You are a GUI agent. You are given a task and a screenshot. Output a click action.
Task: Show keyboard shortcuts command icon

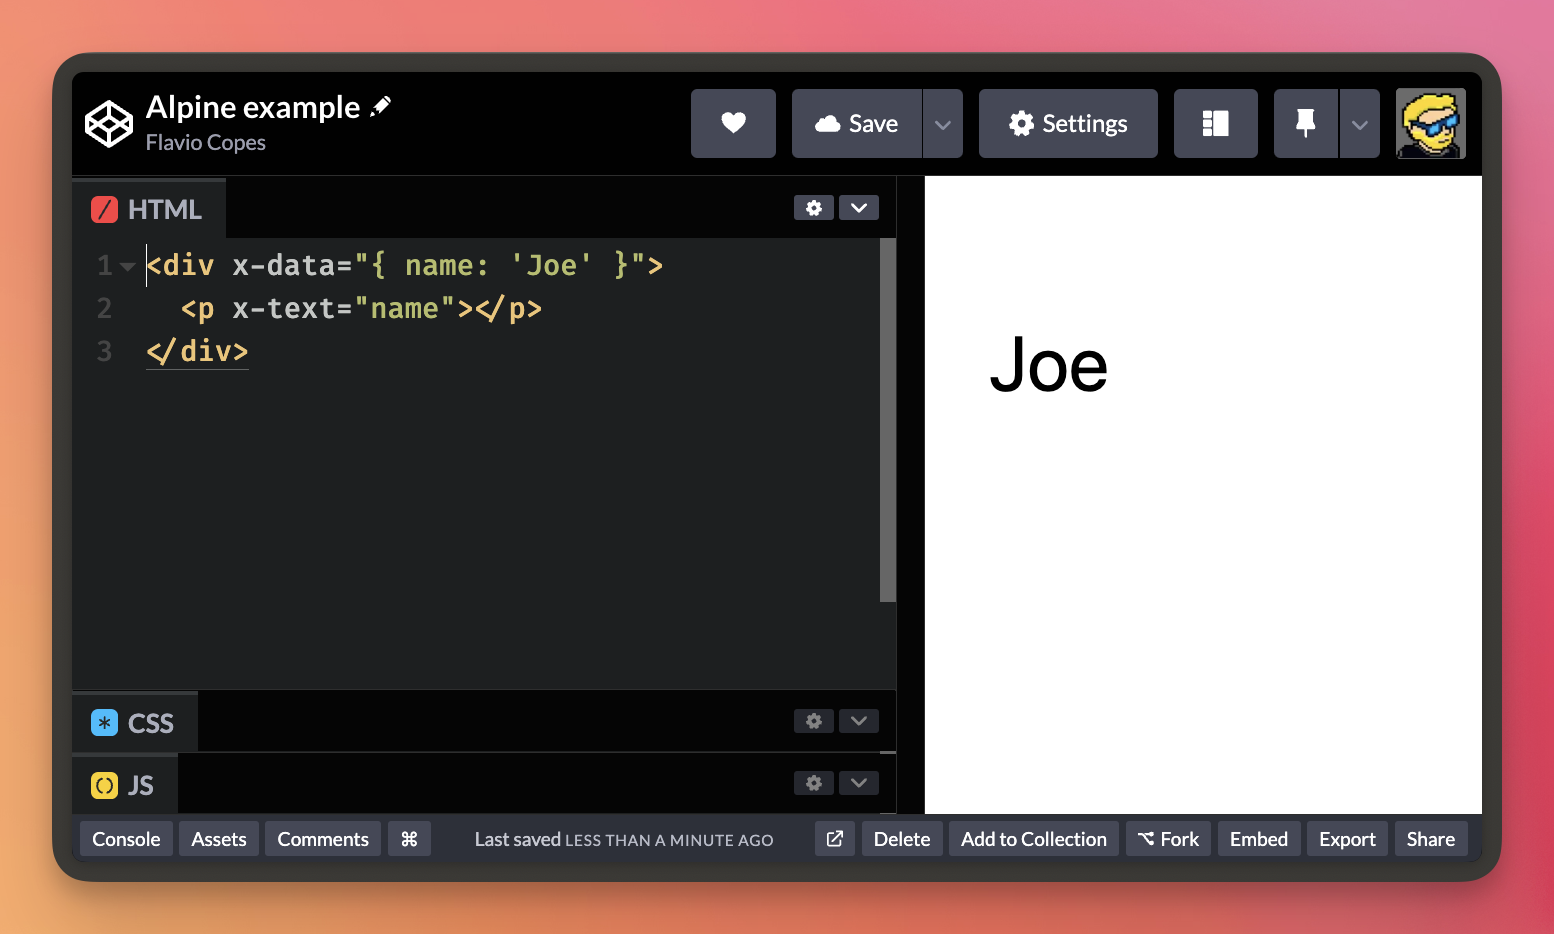point(409,839)
